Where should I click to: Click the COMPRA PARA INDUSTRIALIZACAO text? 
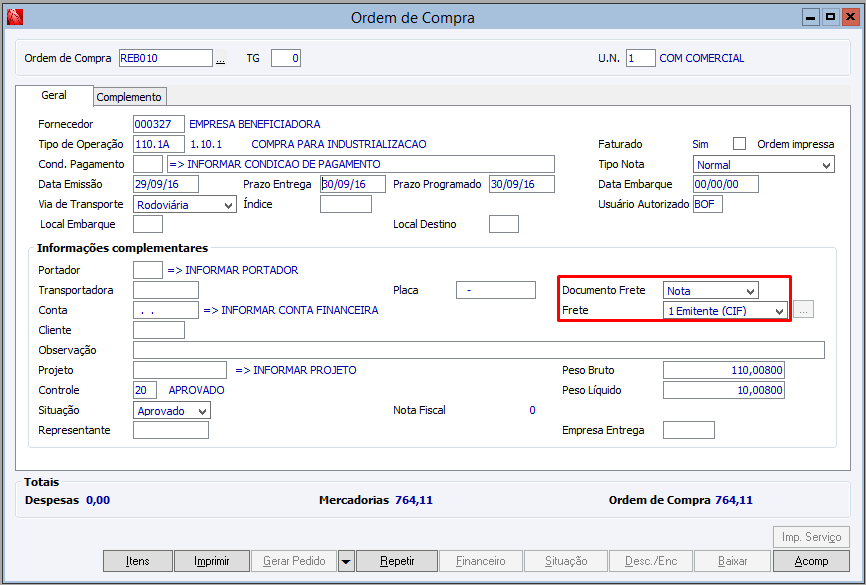tap(339, 144)
